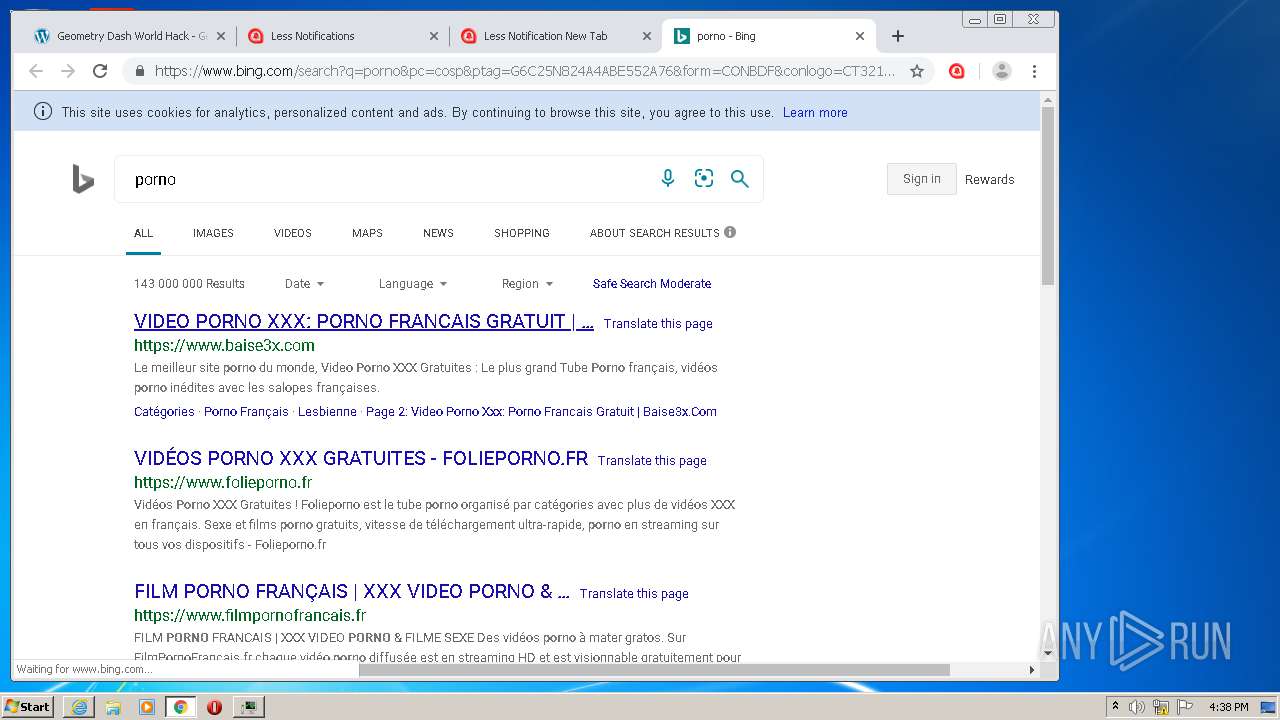This screenshot has height=720, width=1280.
Task: Close the Less Notification New Tab tab
Action: coord(646,36)
